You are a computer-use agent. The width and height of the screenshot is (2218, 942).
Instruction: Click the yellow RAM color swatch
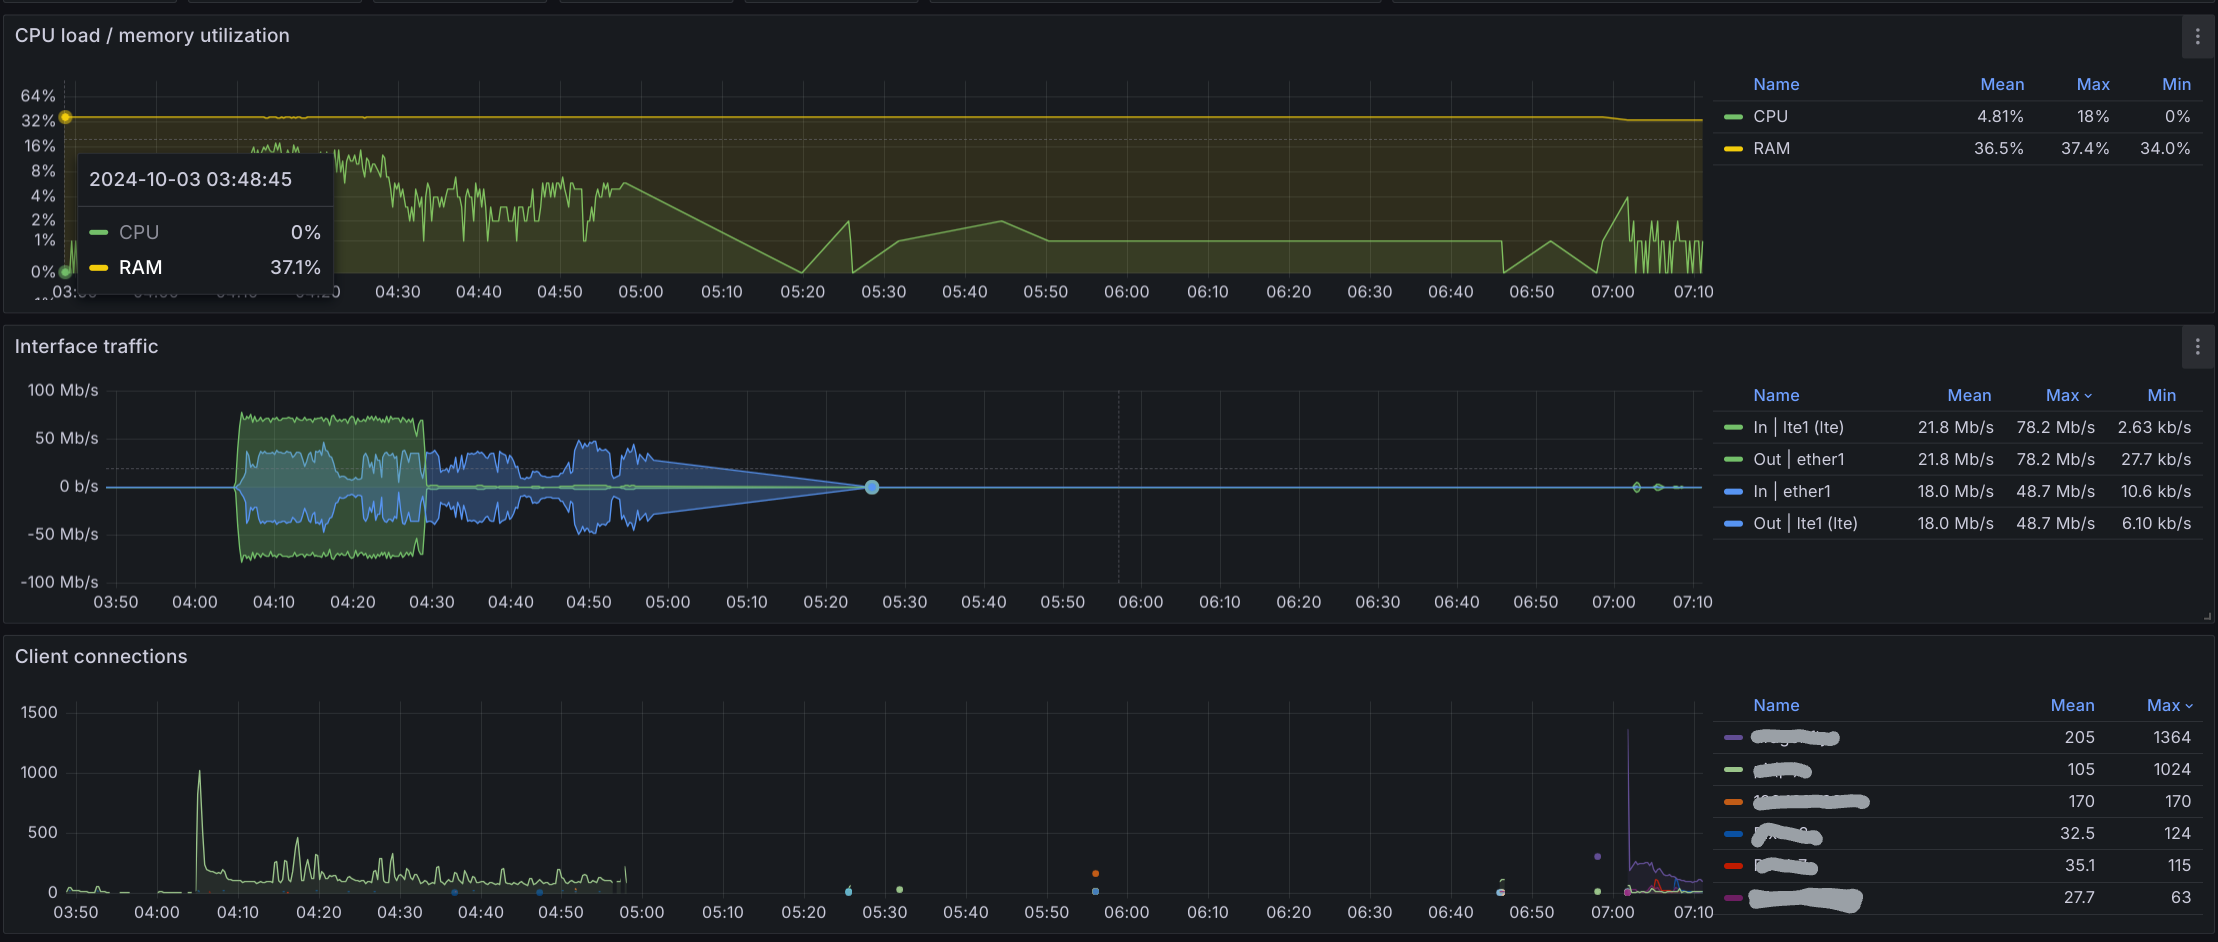pyautogui.click(x=1735, y=148)
